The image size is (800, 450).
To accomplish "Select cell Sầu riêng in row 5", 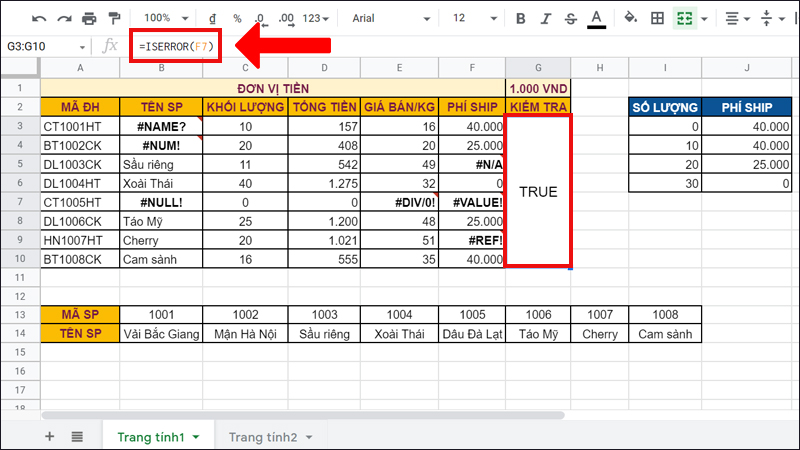I will click(161, 164).
